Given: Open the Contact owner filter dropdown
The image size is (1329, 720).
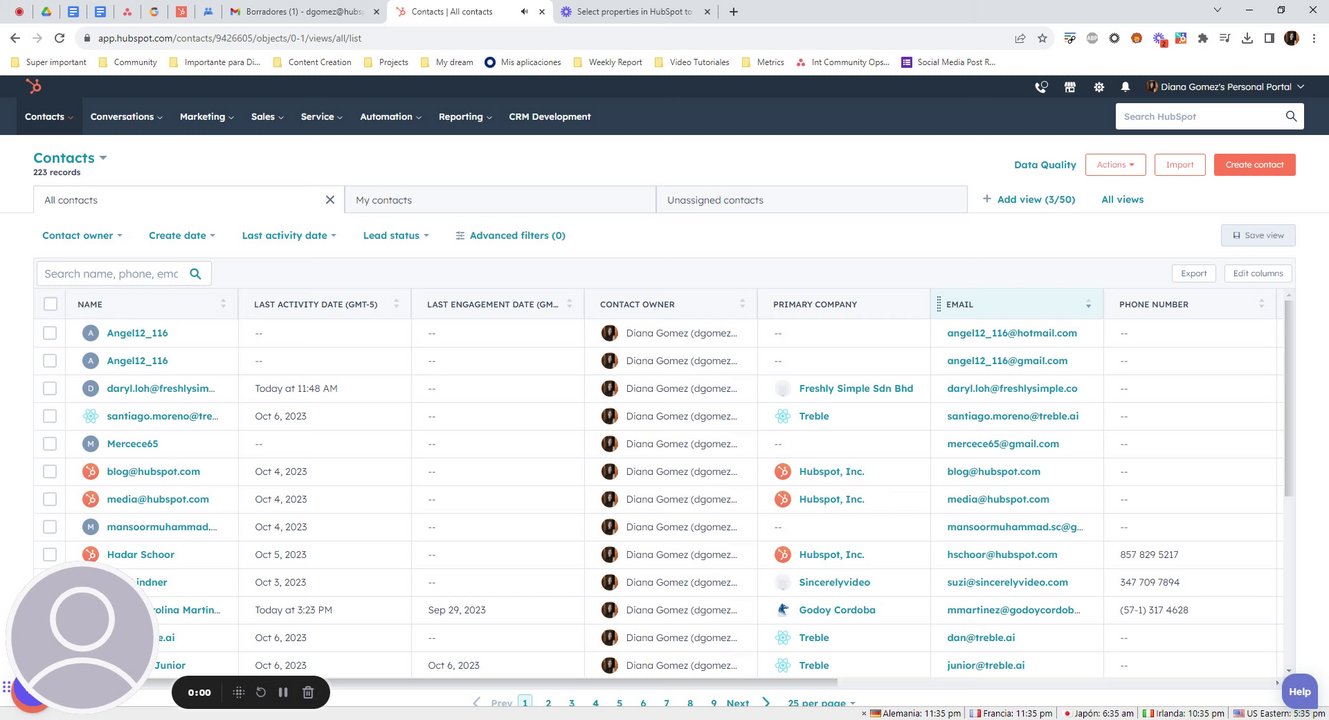Looking at the screenshot, I should (82, 236).
